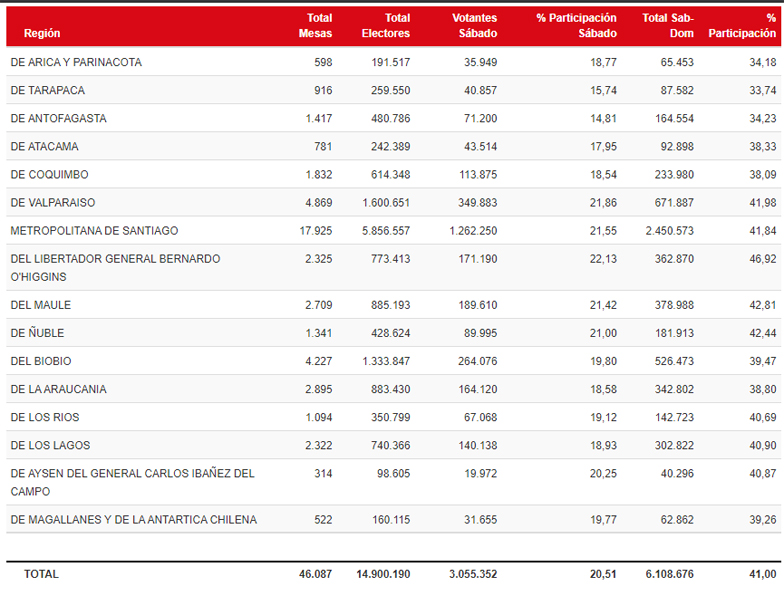The image size is (784, 596).
Task: Select the DE ARICA Y PARINACOTA row
Action: tap(76, 62)
